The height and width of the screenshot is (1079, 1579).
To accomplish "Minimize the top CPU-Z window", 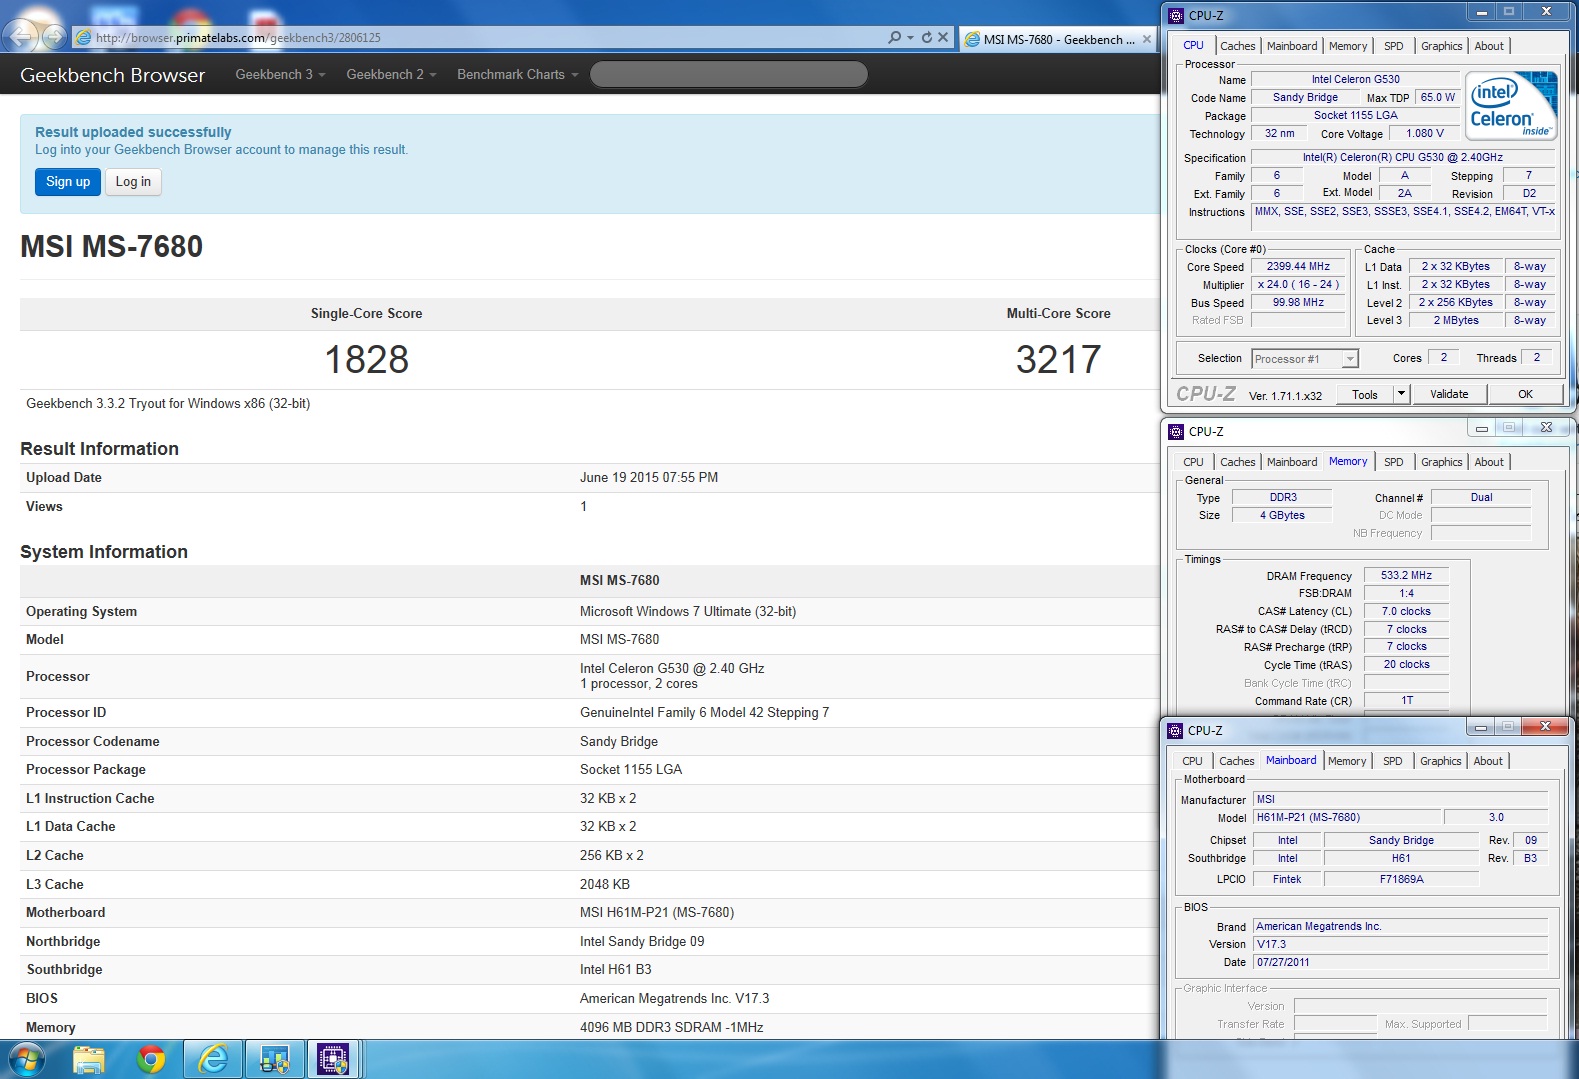I will (1481, 12).
